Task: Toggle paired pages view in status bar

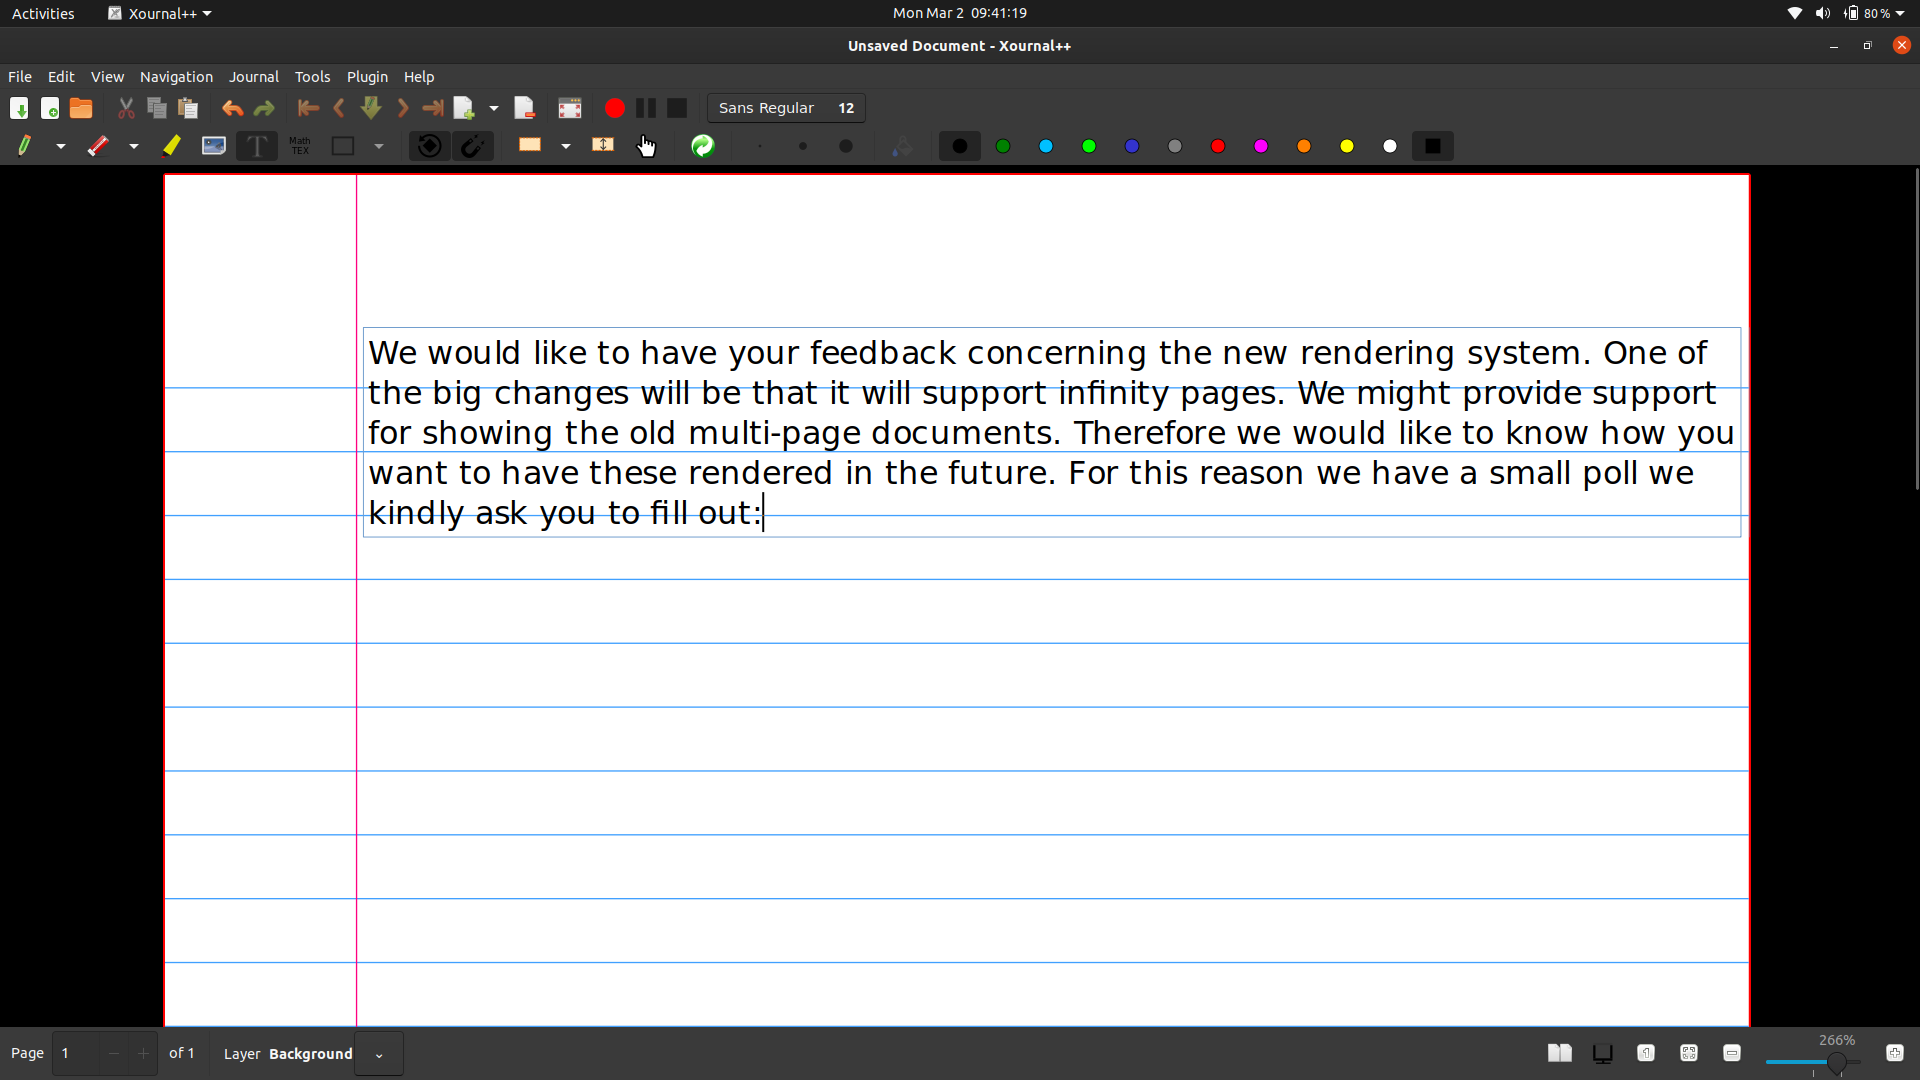Action: [1559, 1053]
